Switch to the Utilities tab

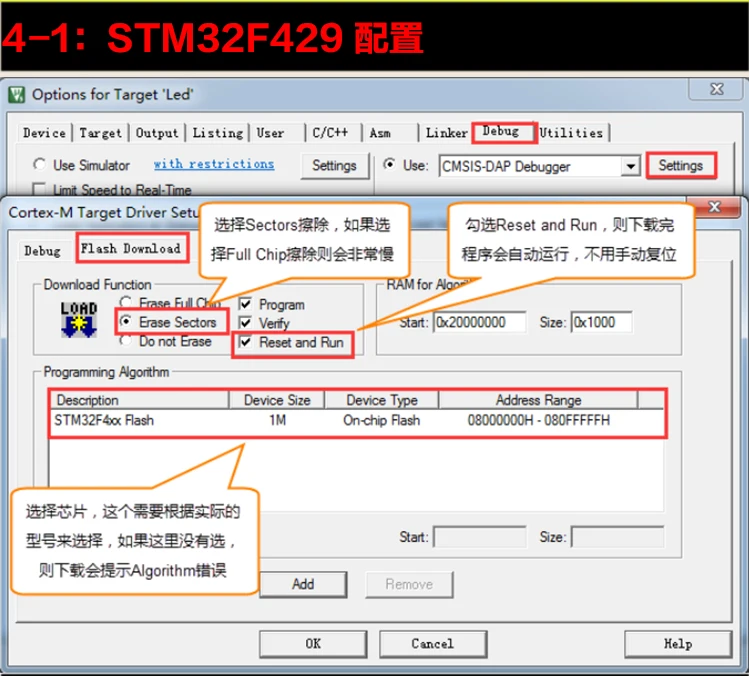click(572, 133)
